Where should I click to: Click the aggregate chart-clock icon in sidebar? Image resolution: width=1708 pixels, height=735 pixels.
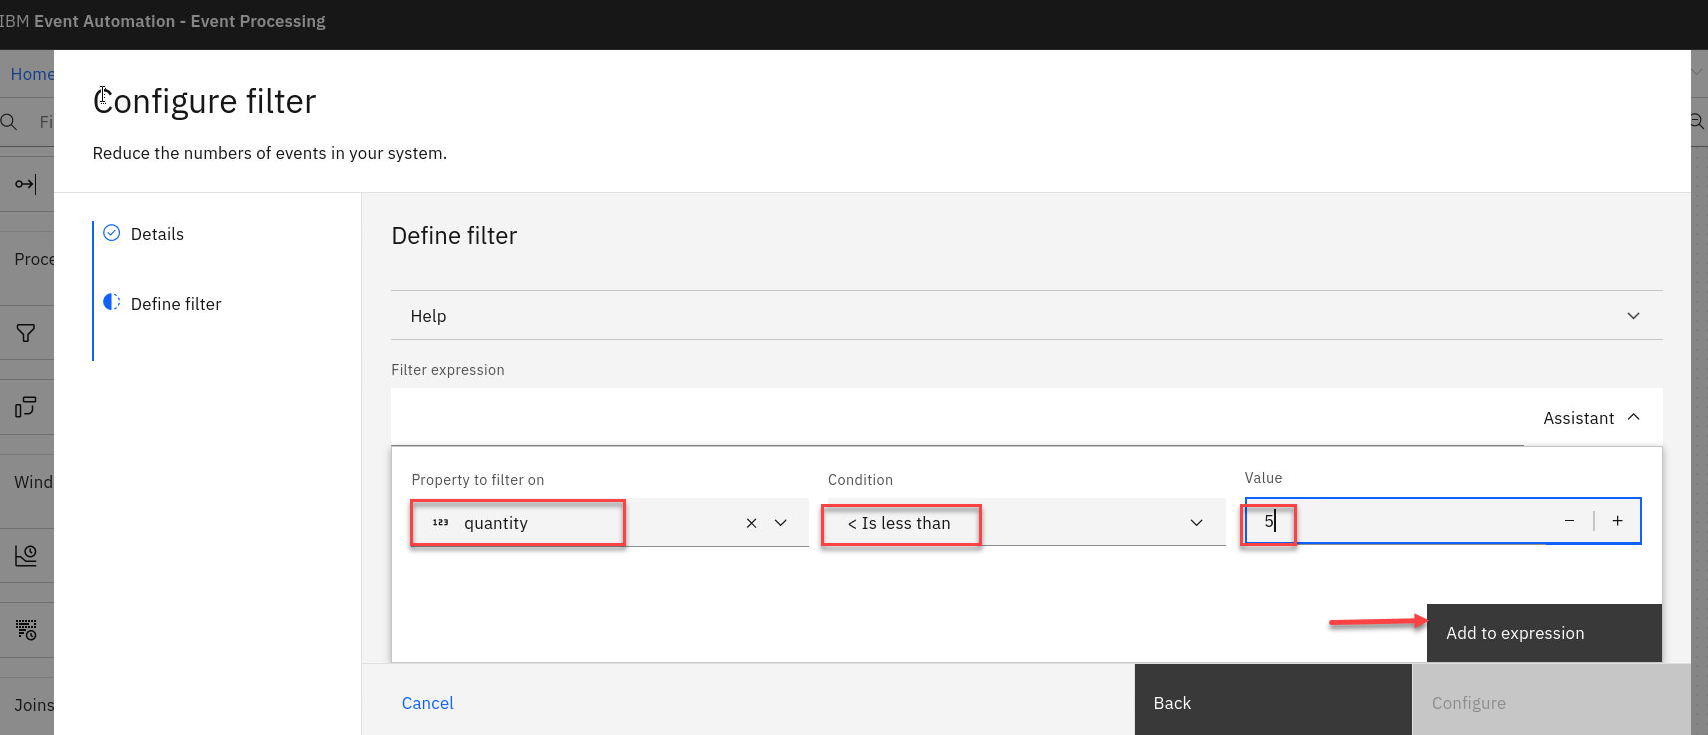point(26,556)
